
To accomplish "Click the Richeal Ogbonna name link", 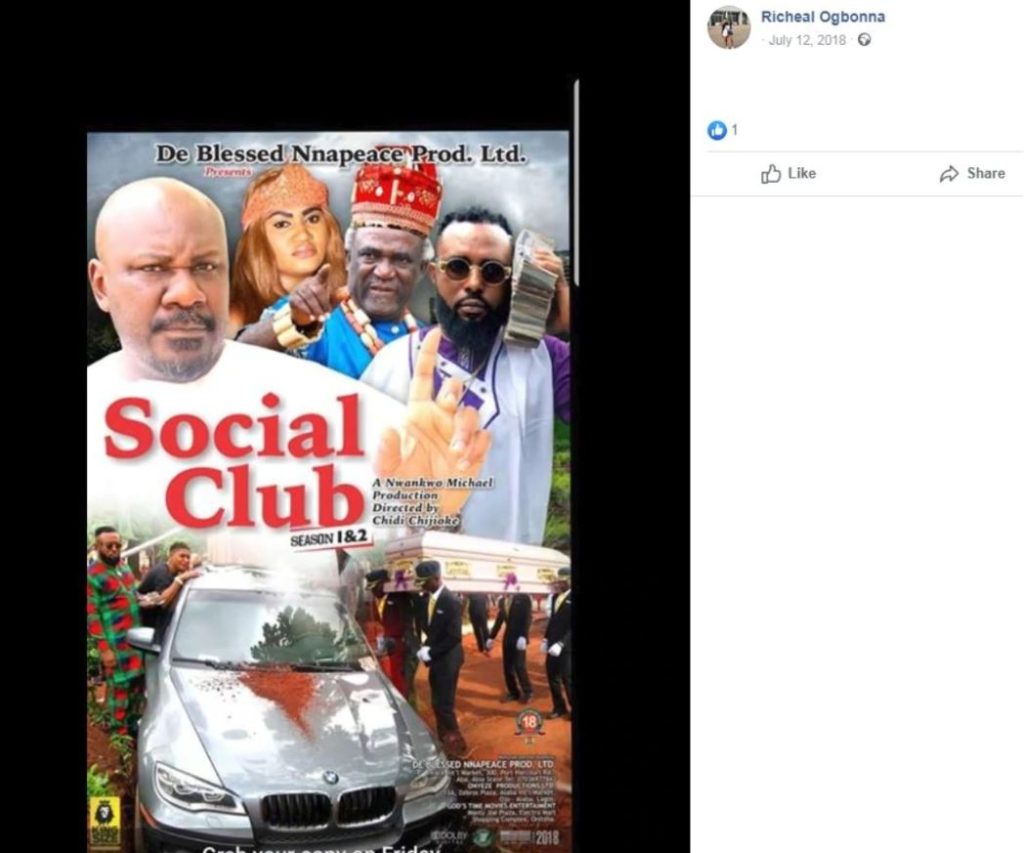I will (823, 17).
